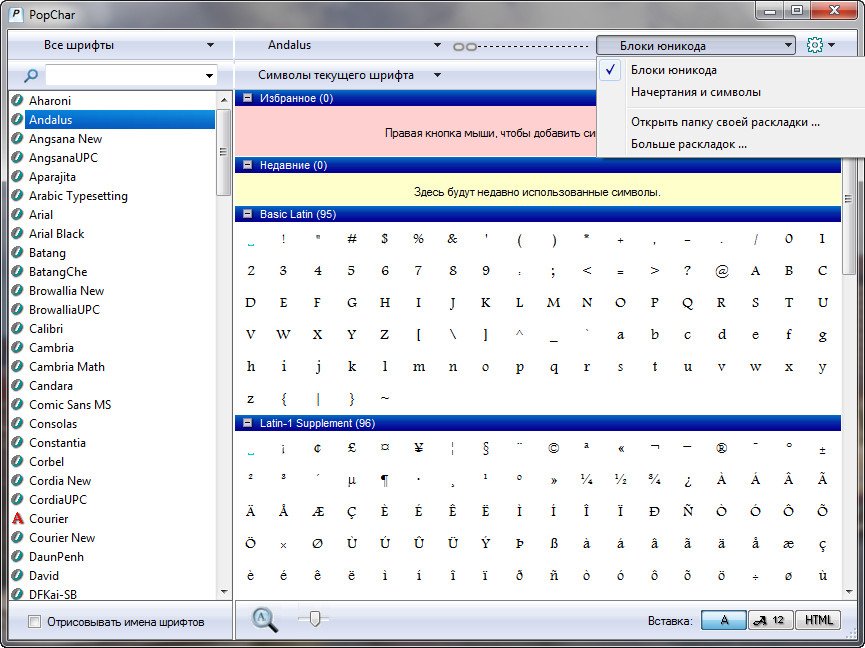This screenshot has height=648, width=865.
Task: Click the zoom magnifier icon at bottom
Action: coord(265,619)
